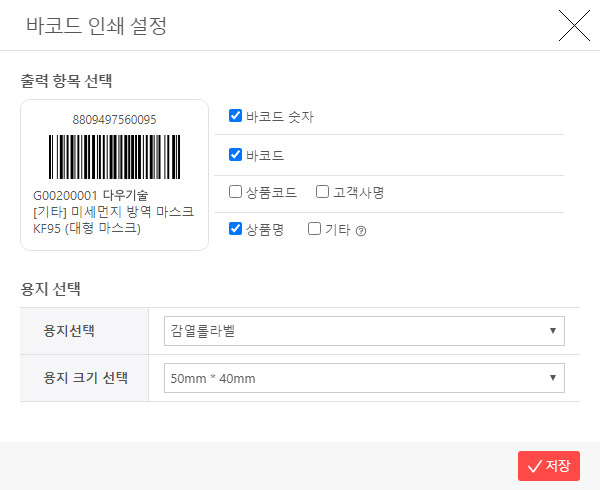The height and width of the screenshot is (490, 600).
Task: Click the help icon next to 기타
Action: pos(361,230)
